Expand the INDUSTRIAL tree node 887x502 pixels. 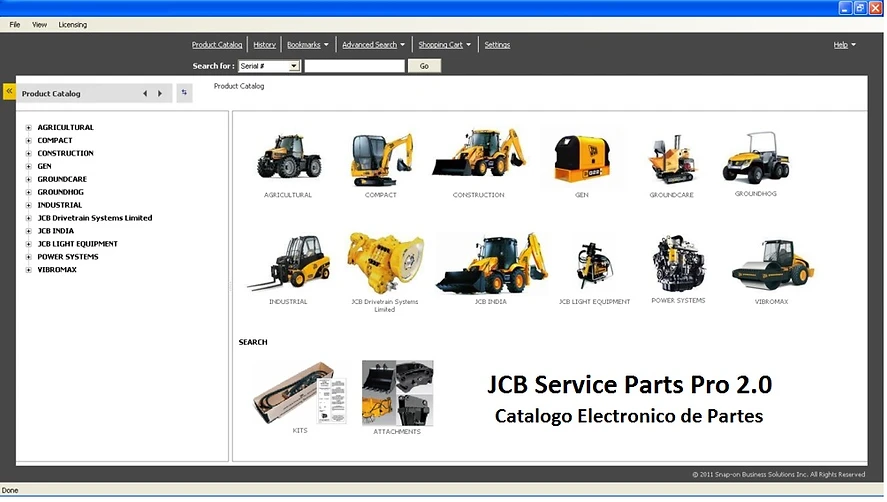[28, 205]
